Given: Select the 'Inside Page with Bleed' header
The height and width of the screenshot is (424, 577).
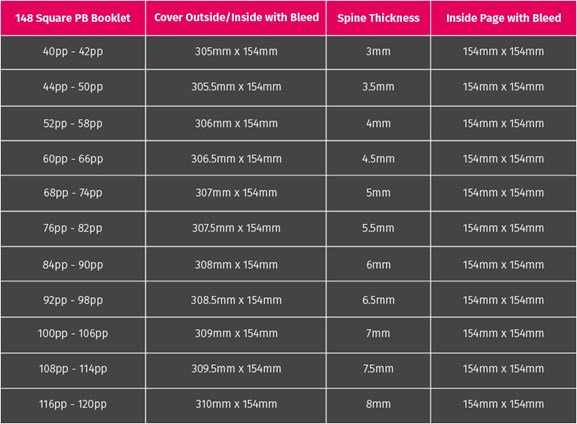Looking at the screenshot, I should [x=504, y=18].
